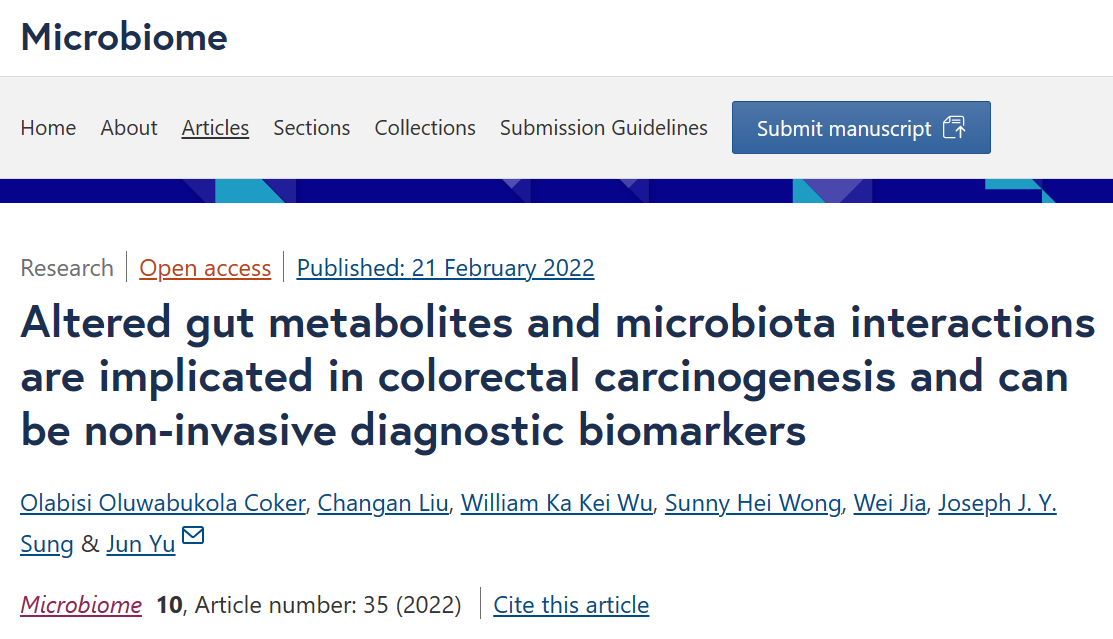Open author William Ka Kei Wu
The image size is (1113, 639).
click(556, 503)
